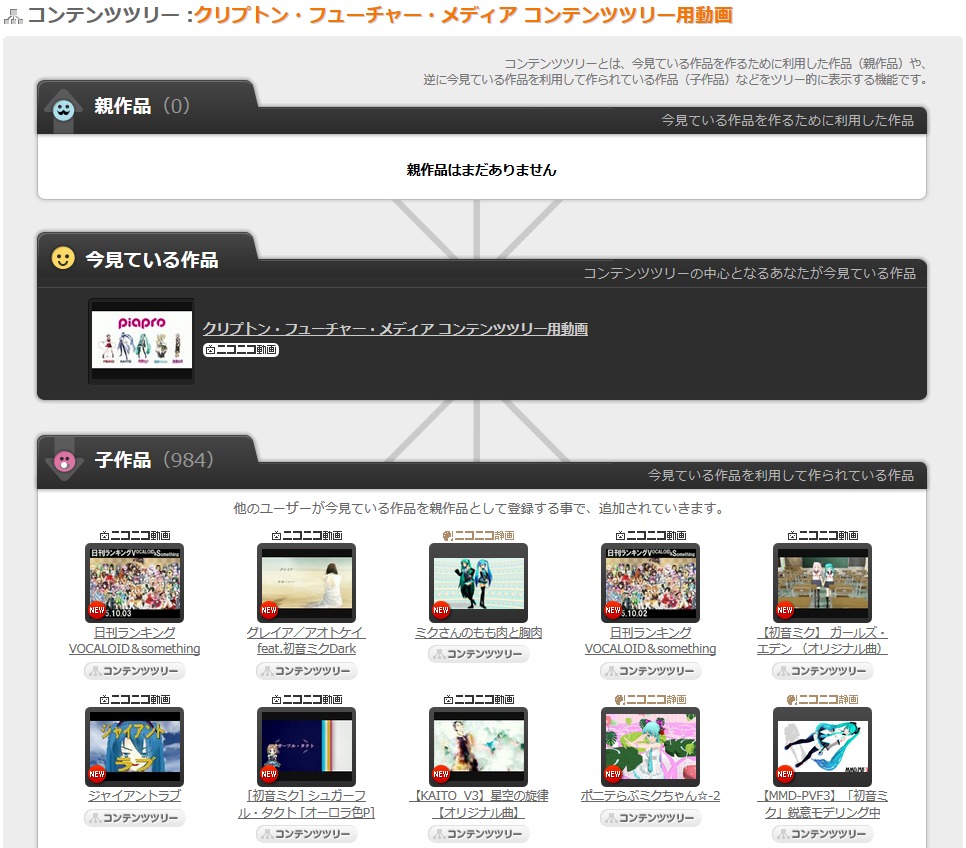Click コンテンツツリー button under ガールズ・エデン
The image size is (966, 848).
click(822, 671)
